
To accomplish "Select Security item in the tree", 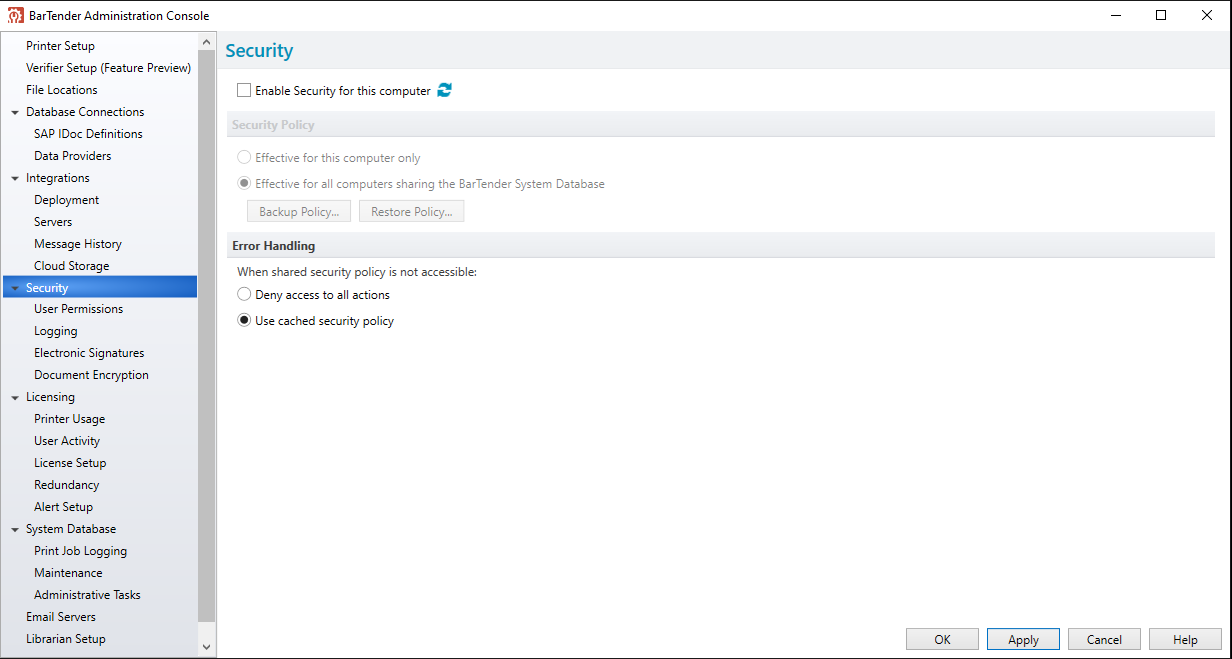I will coord(100,288).
